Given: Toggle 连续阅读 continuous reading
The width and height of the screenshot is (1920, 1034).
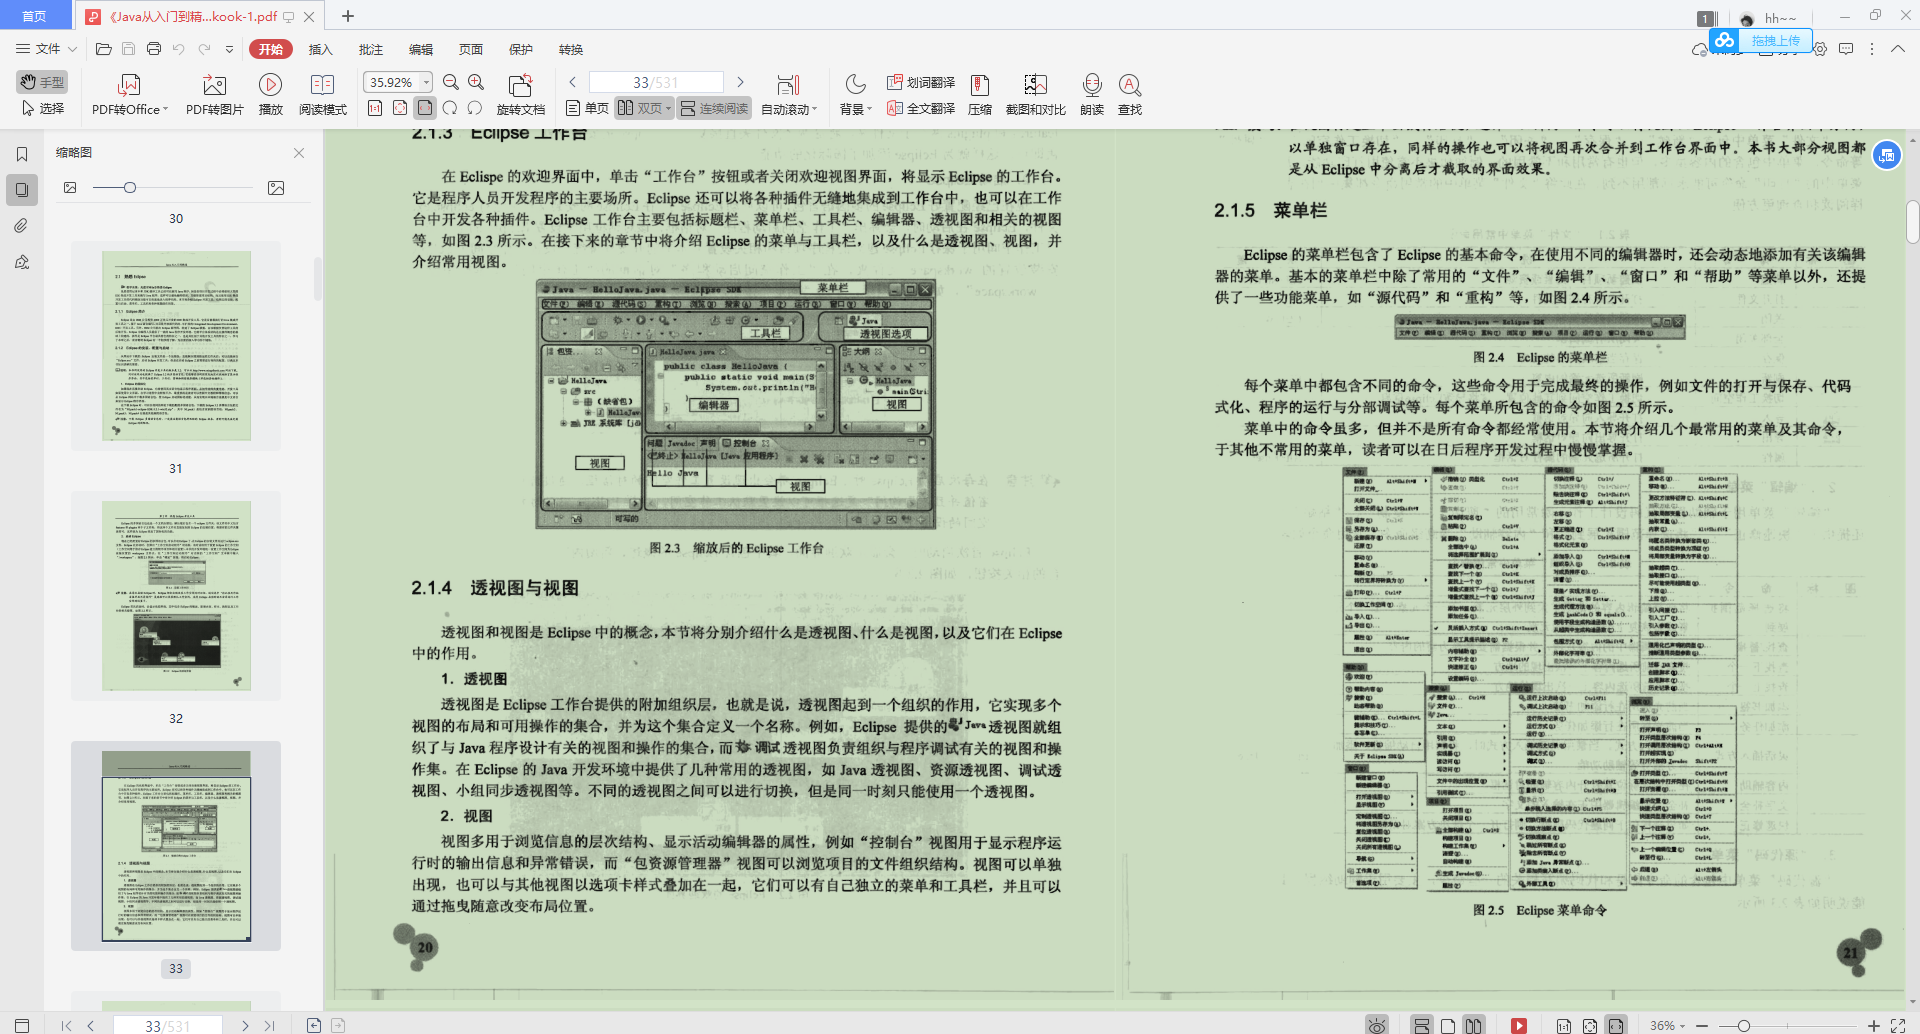Looking at the screenshot, I should [x=714, y=108].
